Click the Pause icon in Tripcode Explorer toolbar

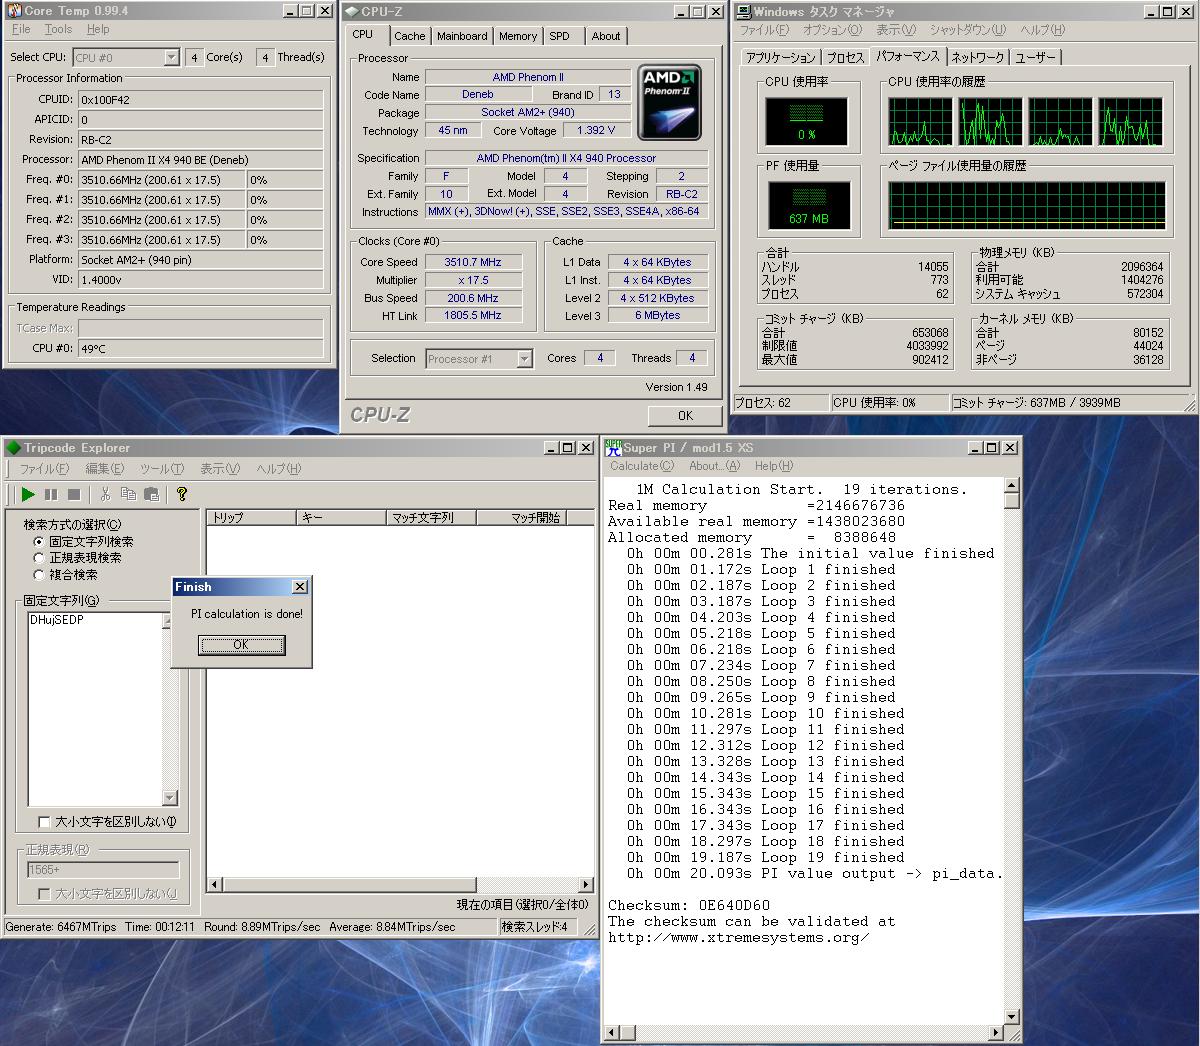(51, 494)
